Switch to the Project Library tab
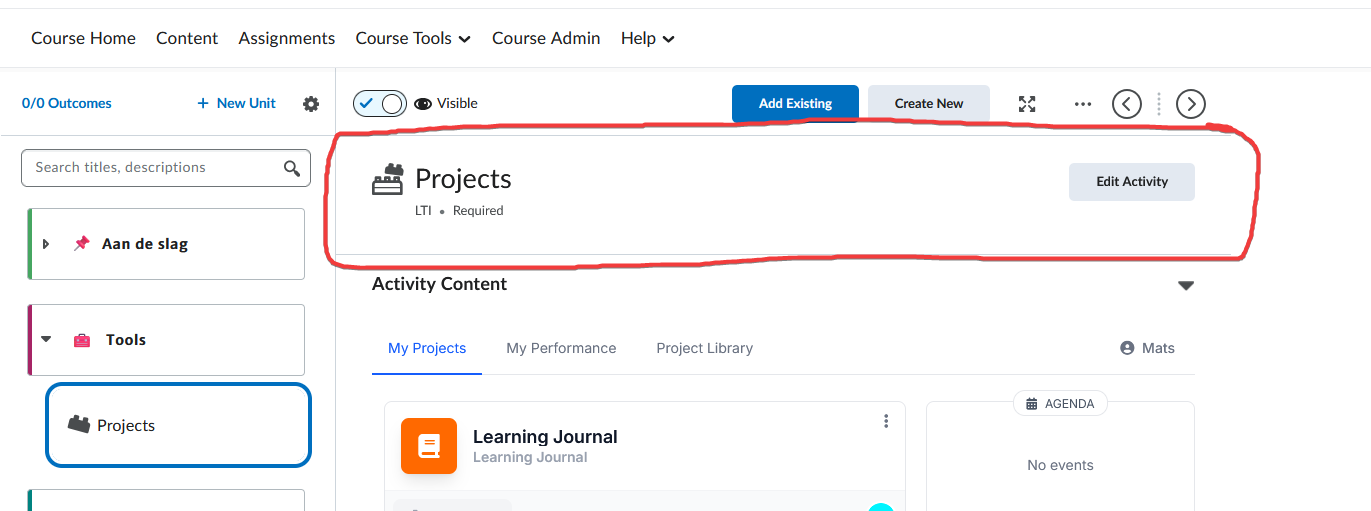This screenshot has width=1371, height=511. coord(704,349)
